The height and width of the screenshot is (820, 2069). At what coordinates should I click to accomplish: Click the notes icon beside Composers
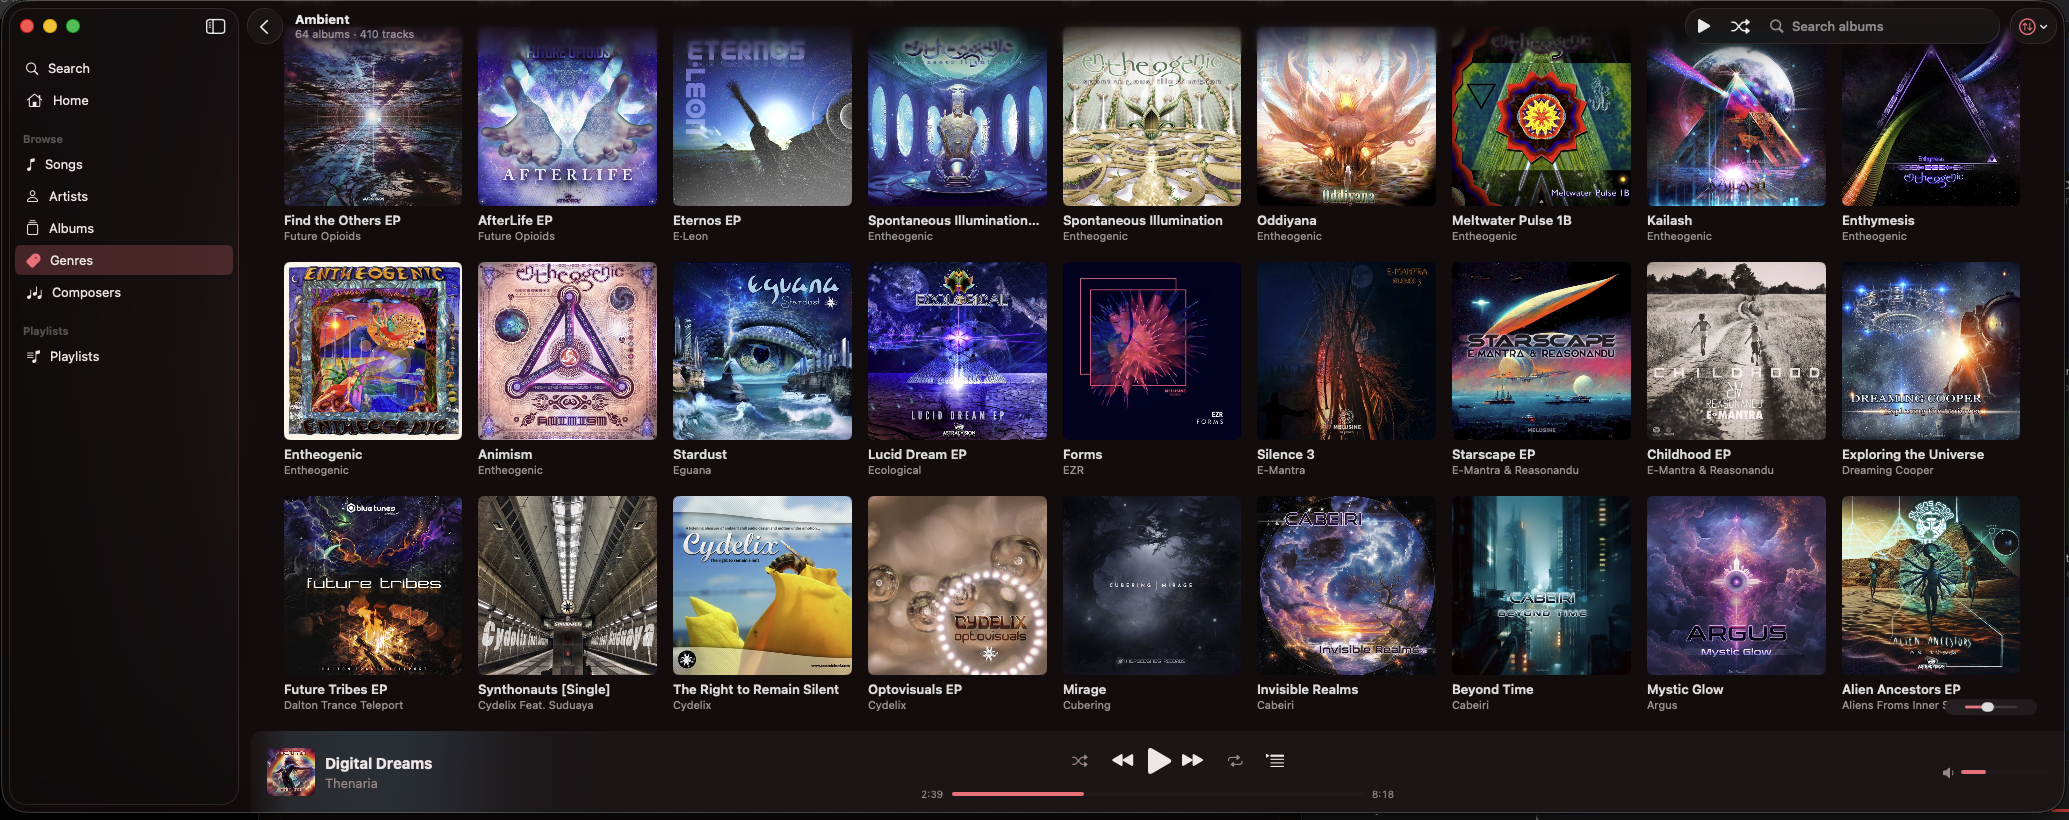pos(34,293)
